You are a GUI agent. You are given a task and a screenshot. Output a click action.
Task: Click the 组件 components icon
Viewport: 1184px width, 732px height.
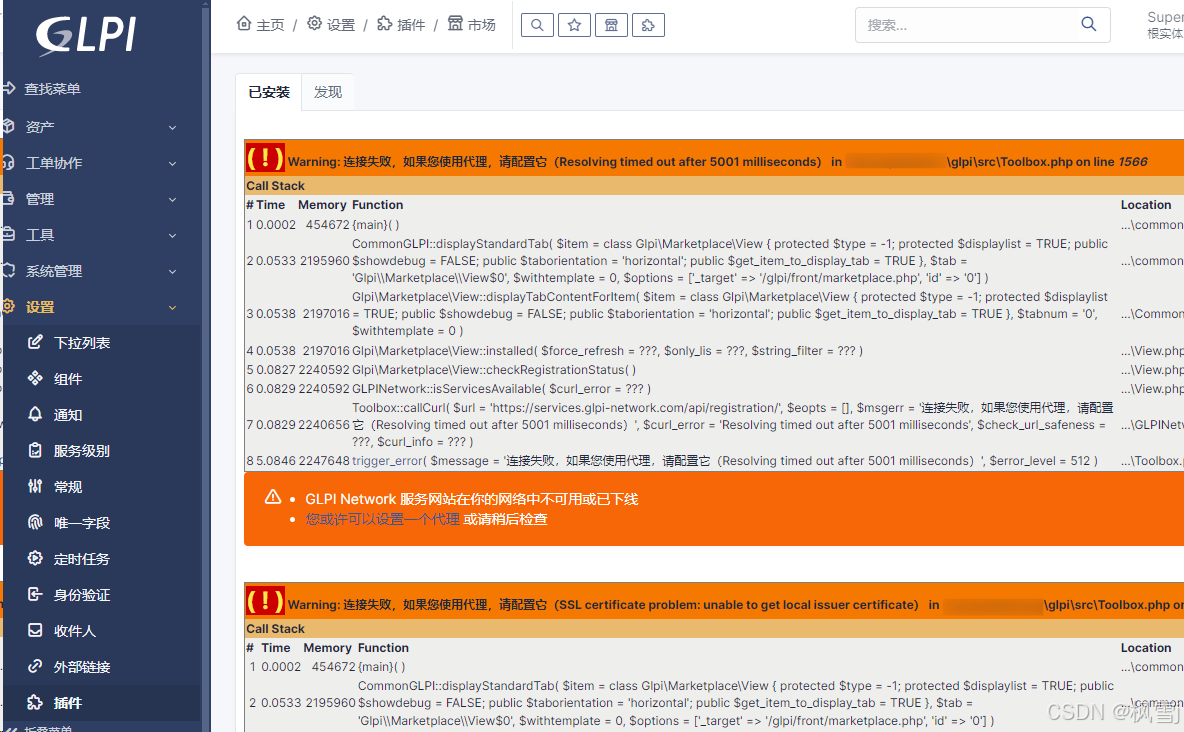(35, 378)
